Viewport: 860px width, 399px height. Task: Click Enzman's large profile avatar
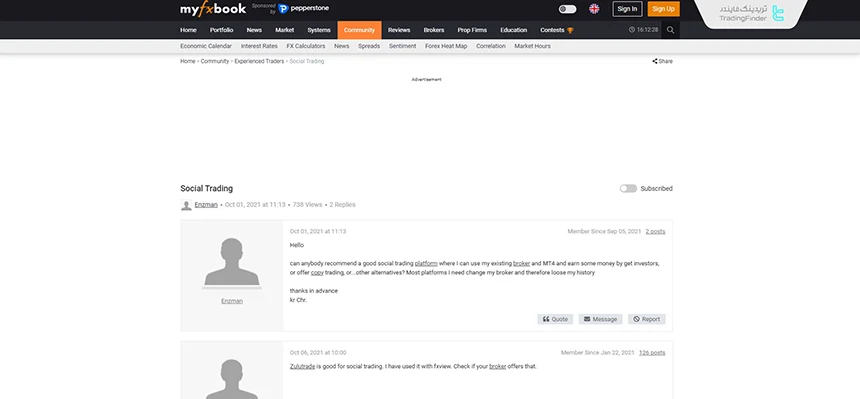(x=231, y=262)
